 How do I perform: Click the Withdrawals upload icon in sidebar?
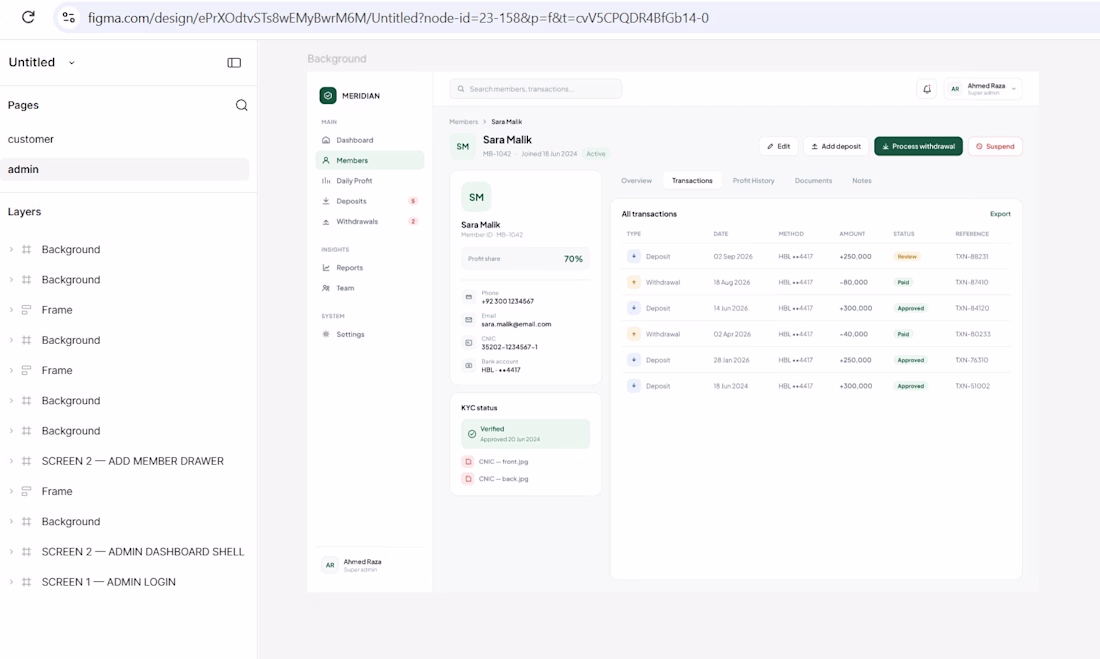tap(326, 222)
